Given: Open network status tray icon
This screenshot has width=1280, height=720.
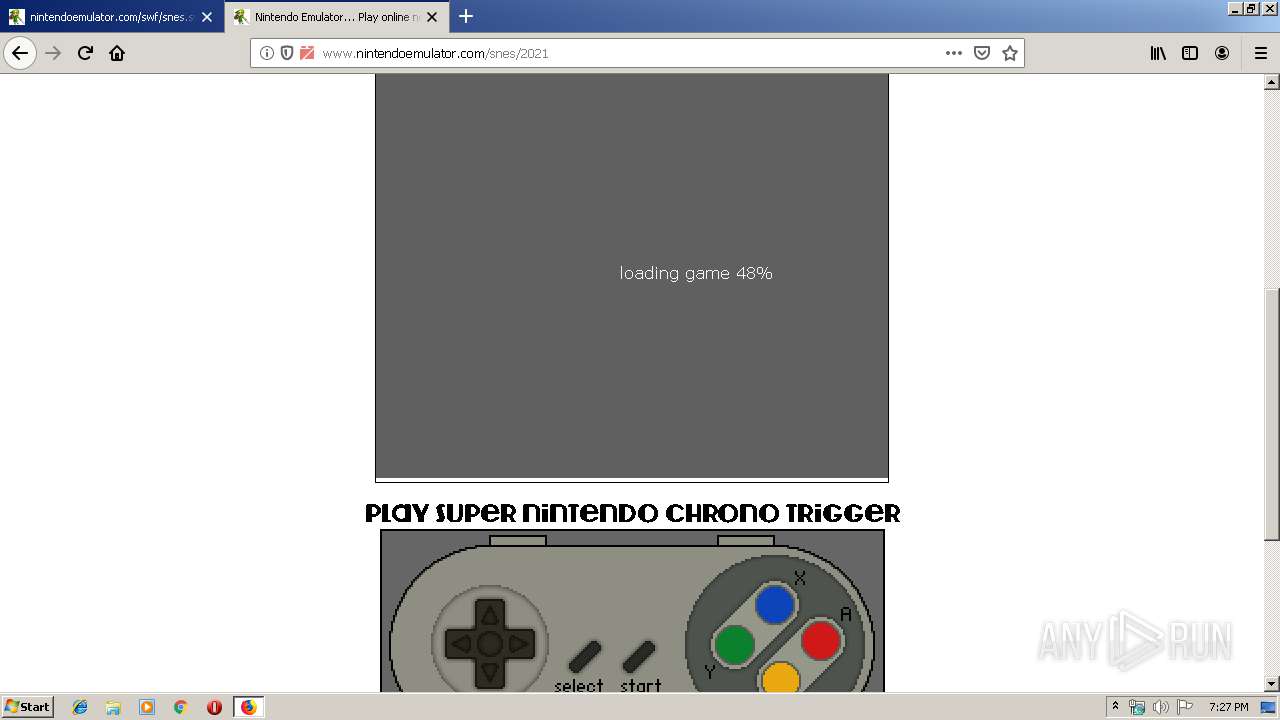Looking at the screenshot, I should coord(1137,707).
